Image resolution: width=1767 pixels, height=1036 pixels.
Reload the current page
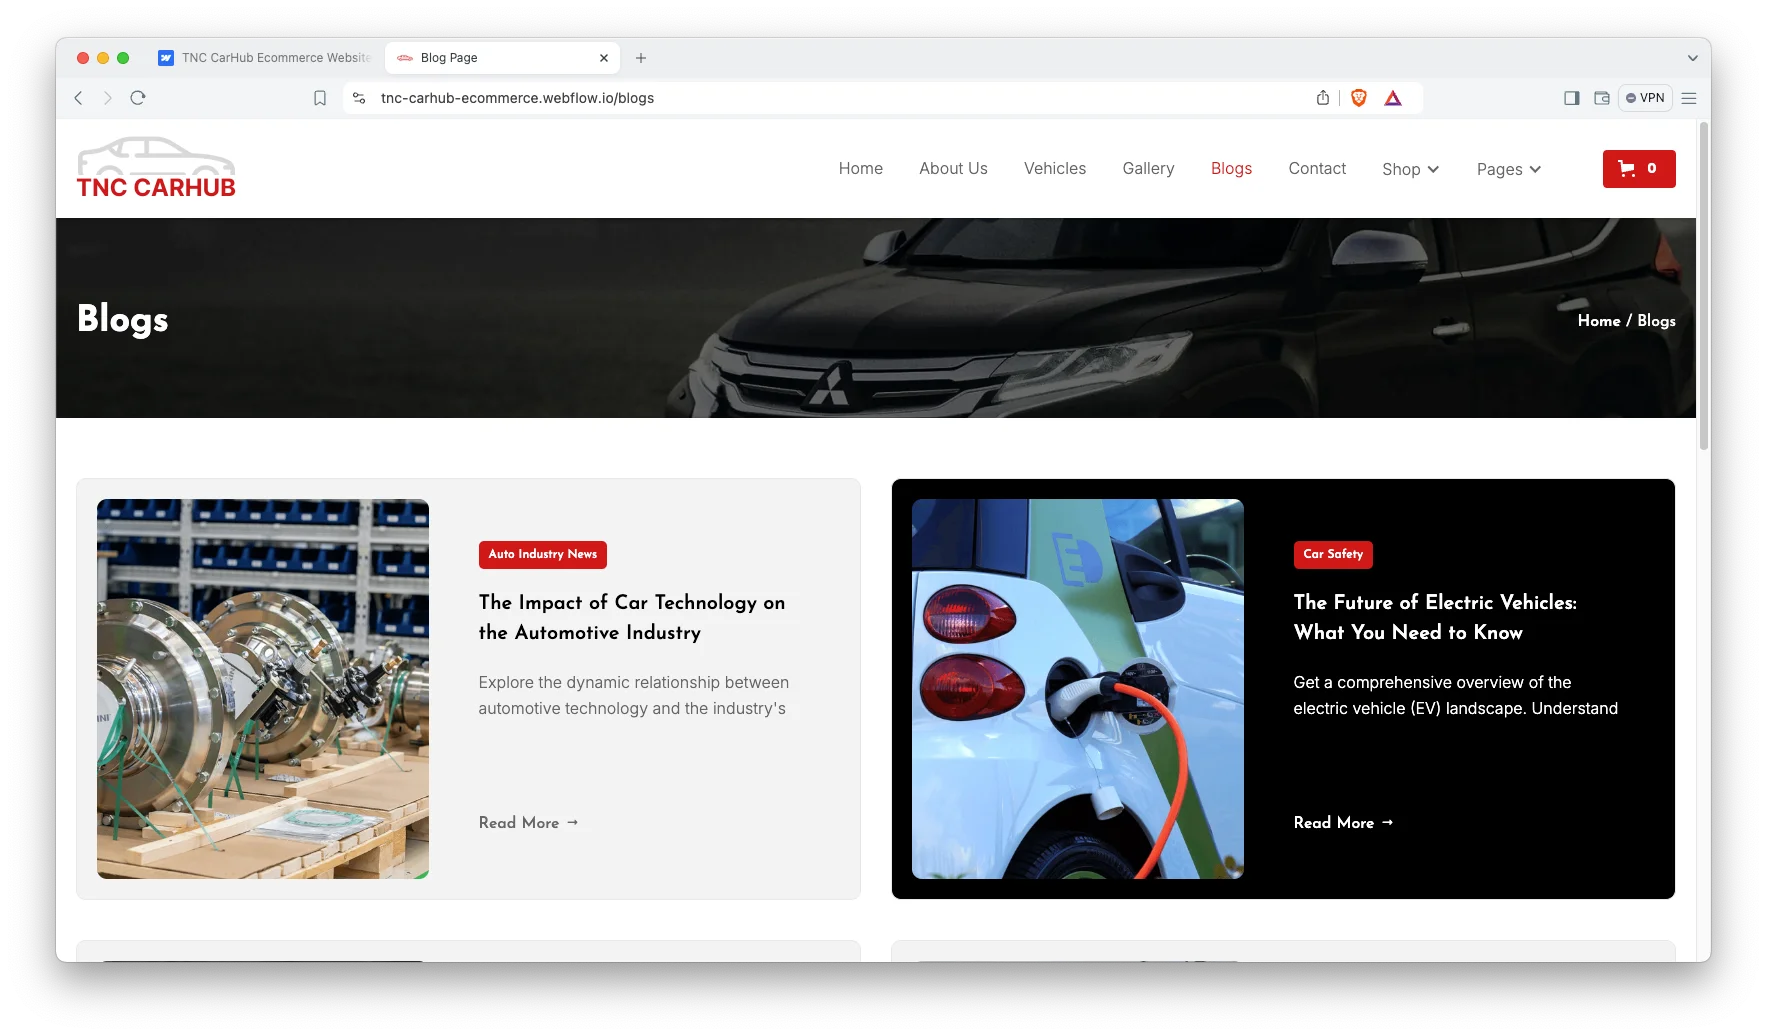click(x=138, y=98)
